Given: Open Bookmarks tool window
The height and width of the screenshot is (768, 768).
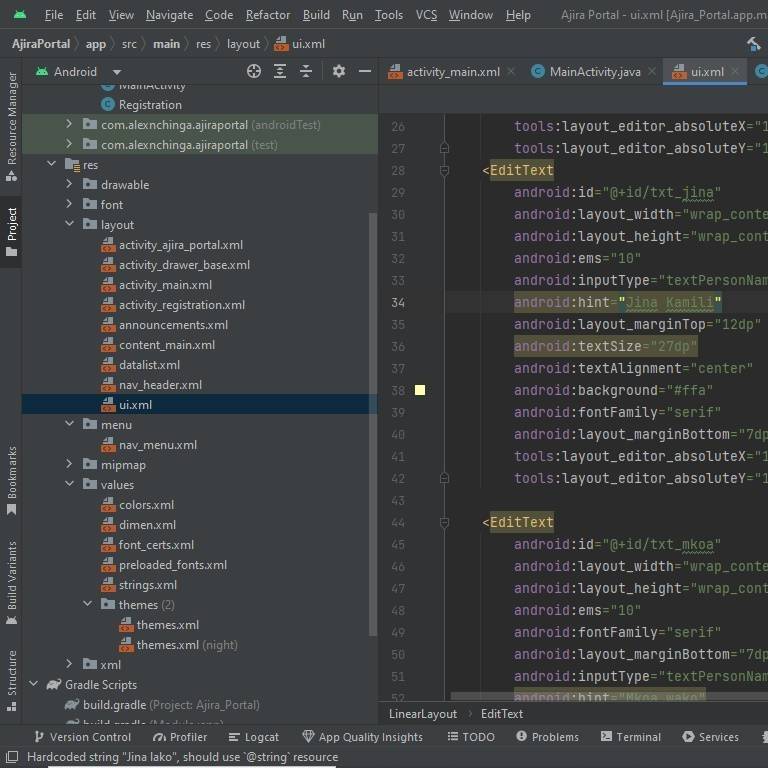Looking at the screenshot, I should pos(12,480).
